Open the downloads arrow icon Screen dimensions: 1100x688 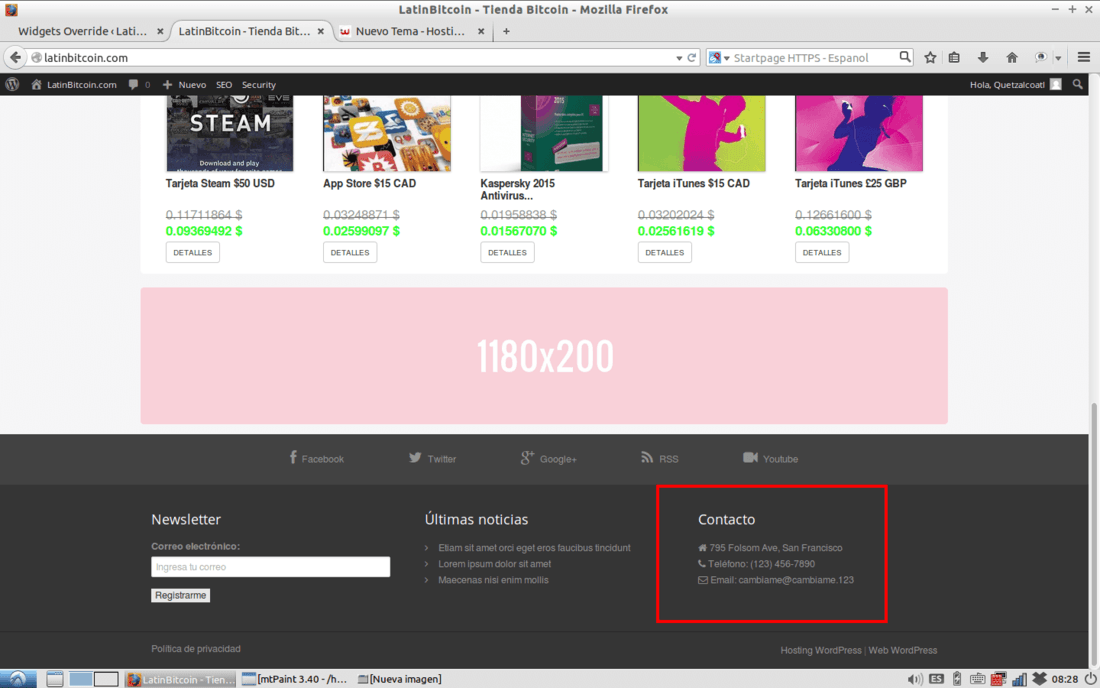pos(983,58)
